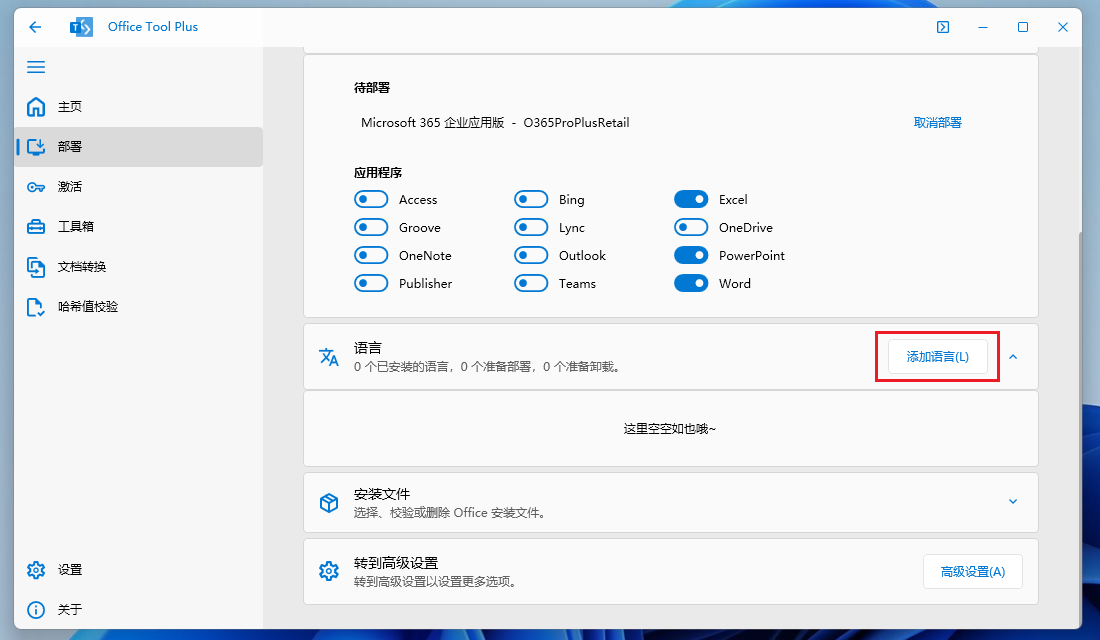Click the 这里空空如也哦~ placeholder text

(x=670, y=429)
